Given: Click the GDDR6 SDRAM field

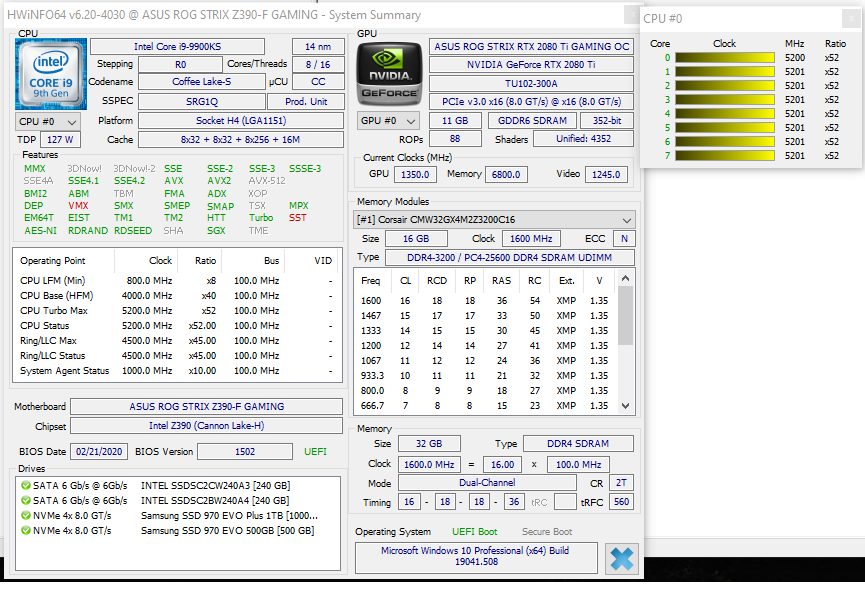Looking at the screenshot, I should coord(532,120).
